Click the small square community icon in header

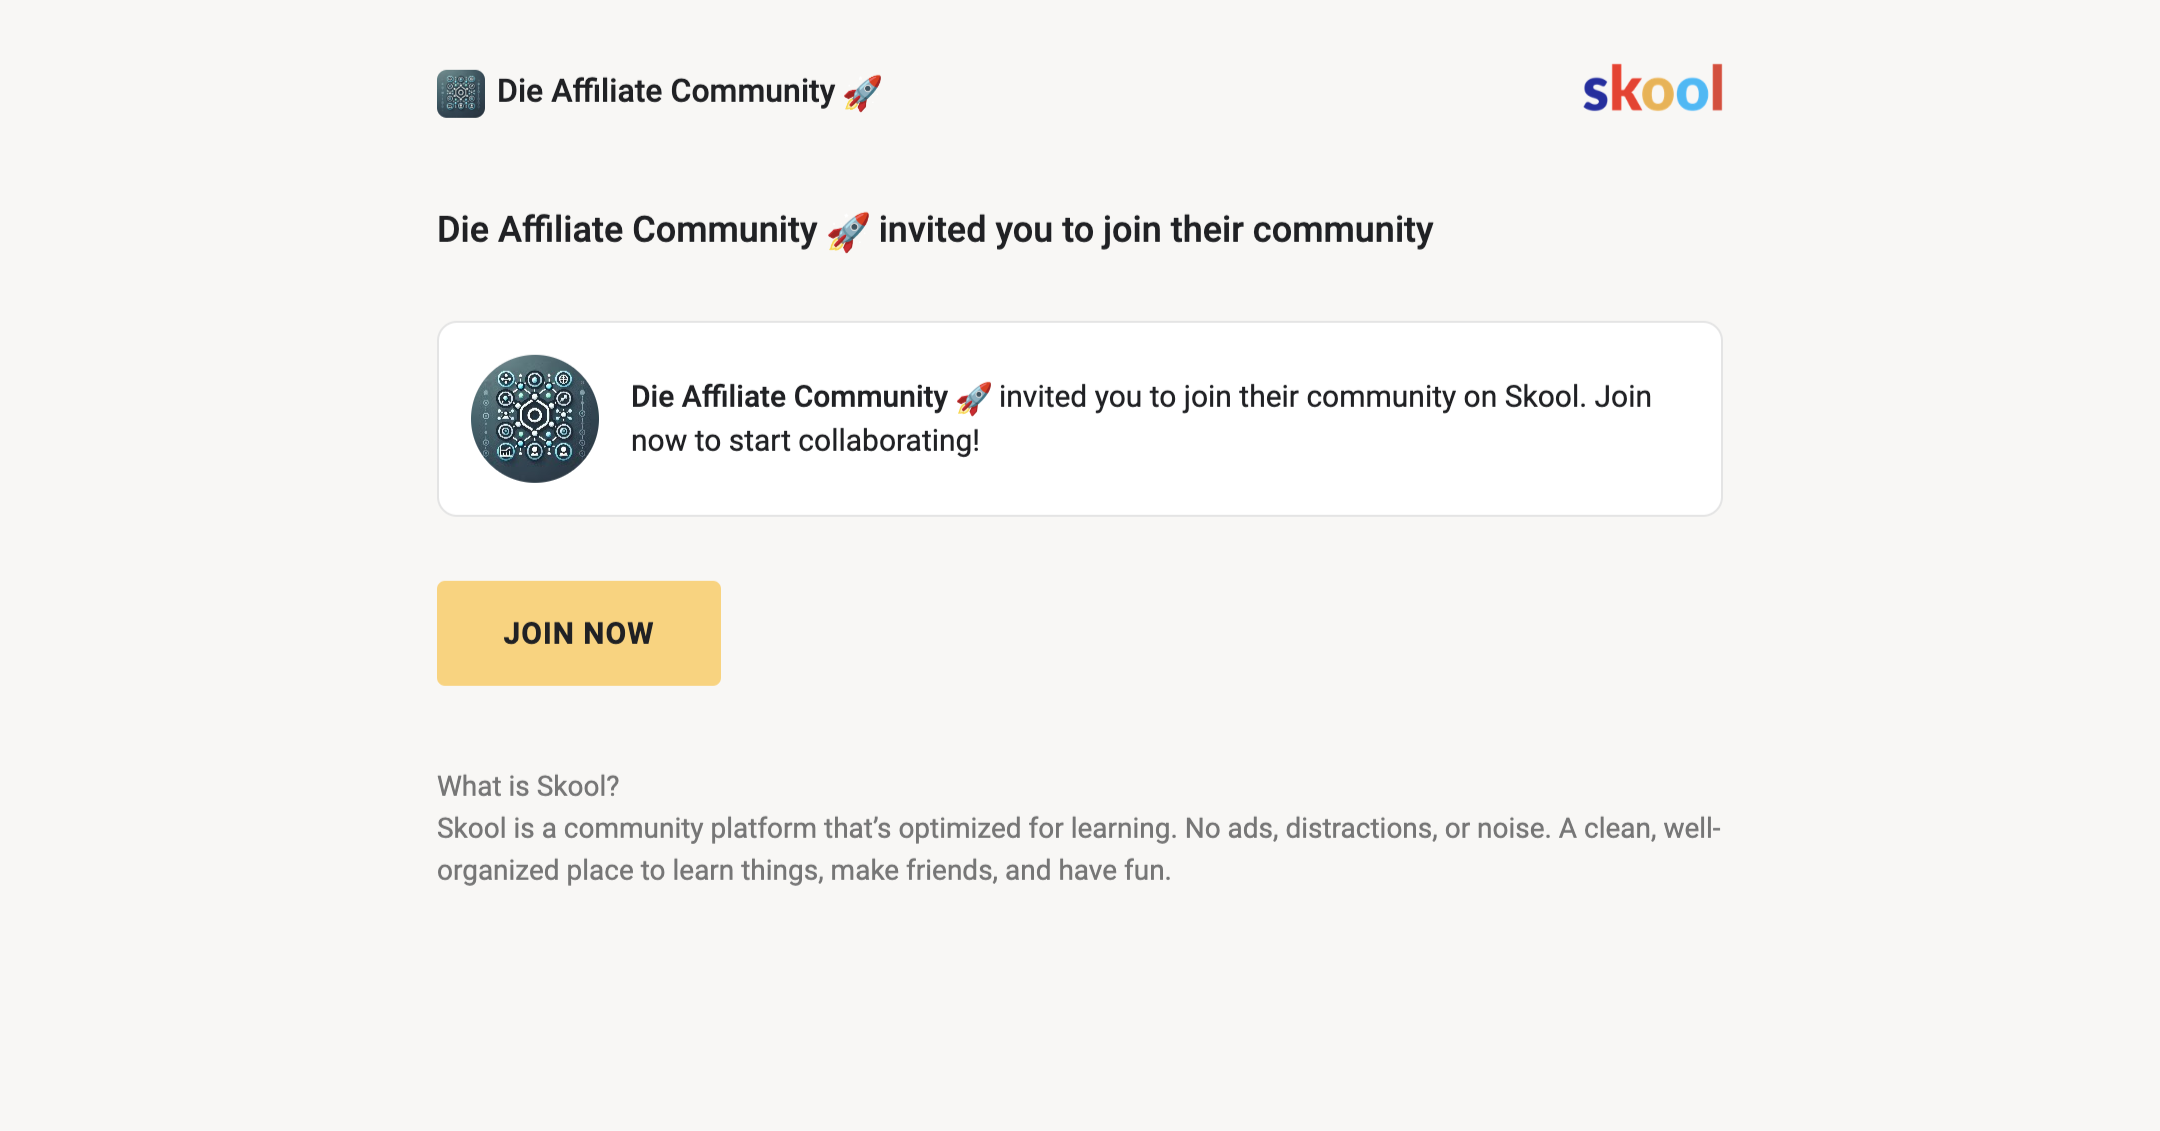[x=461, y=93]
